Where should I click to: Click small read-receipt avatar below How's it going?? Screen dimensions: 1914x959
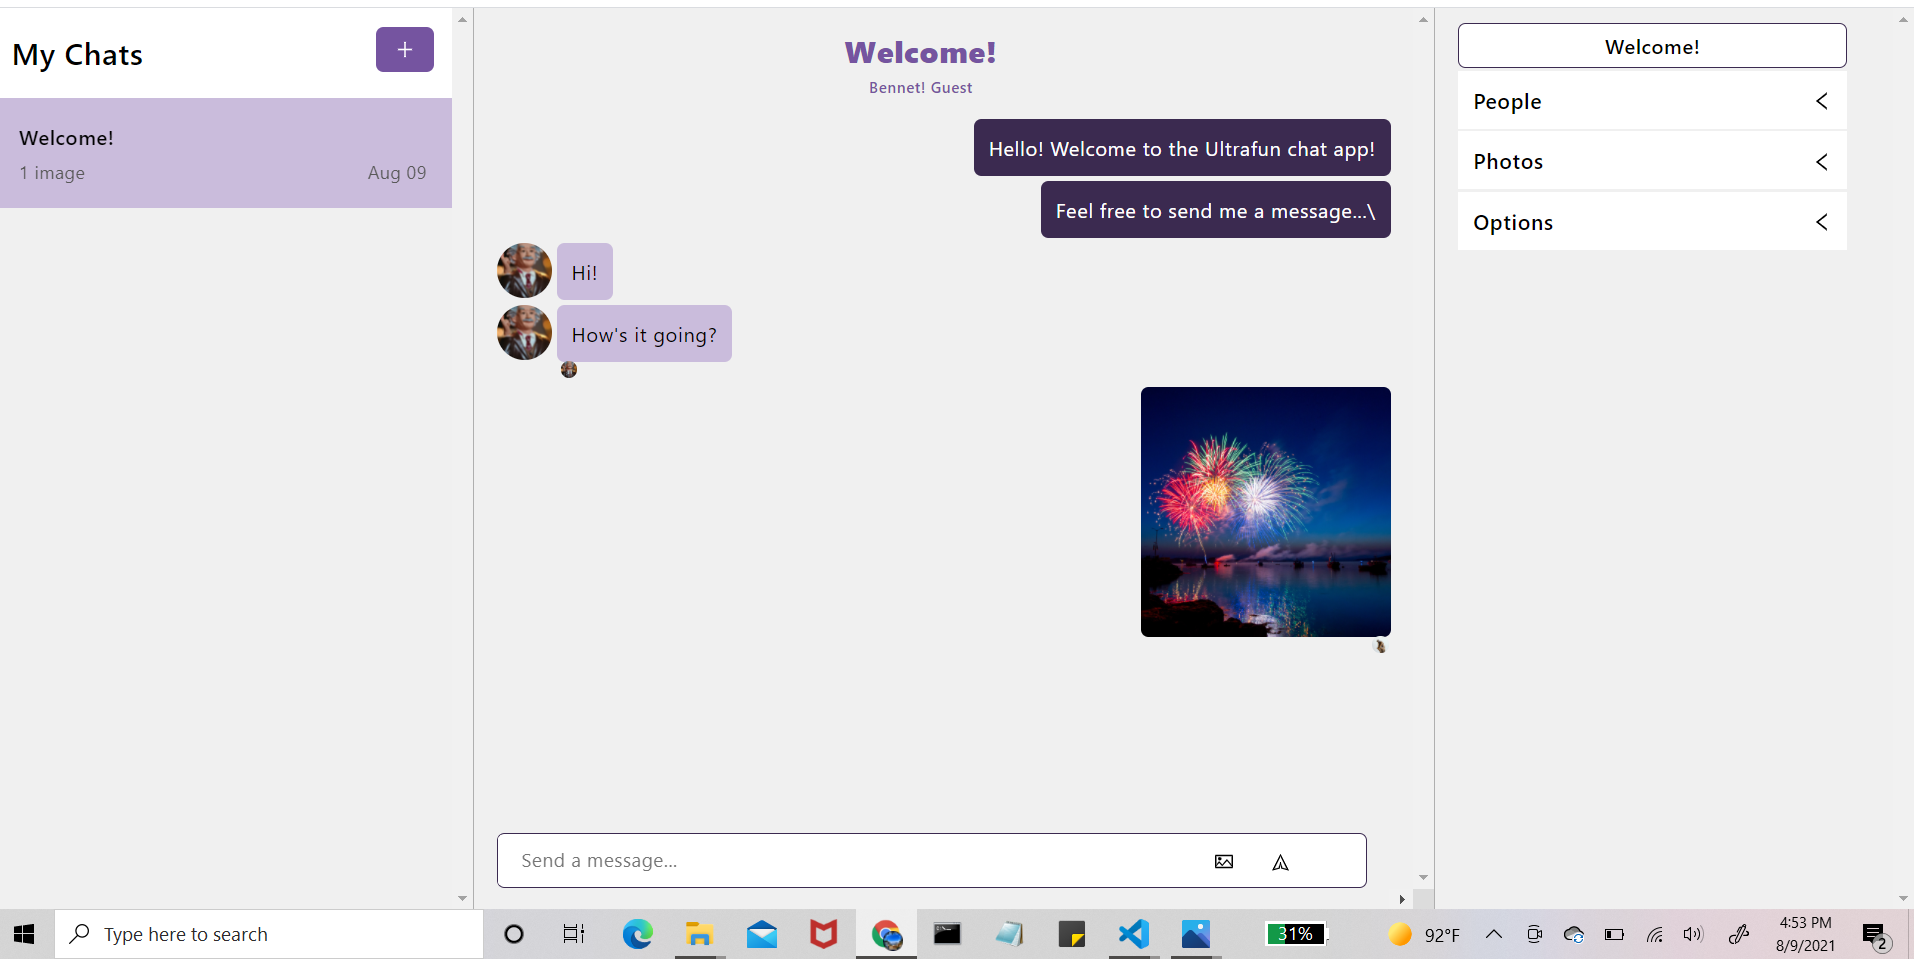point(569,370)
